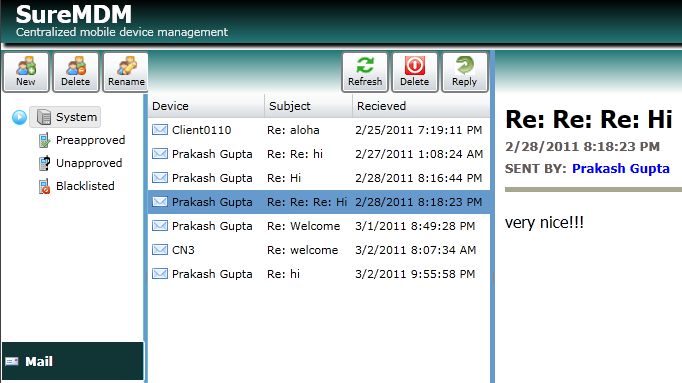Image resolution: width=682 pixels, height=383 pixels.
Task: Click envelope icon for Client0110 message
Action: tap(160, 130)
